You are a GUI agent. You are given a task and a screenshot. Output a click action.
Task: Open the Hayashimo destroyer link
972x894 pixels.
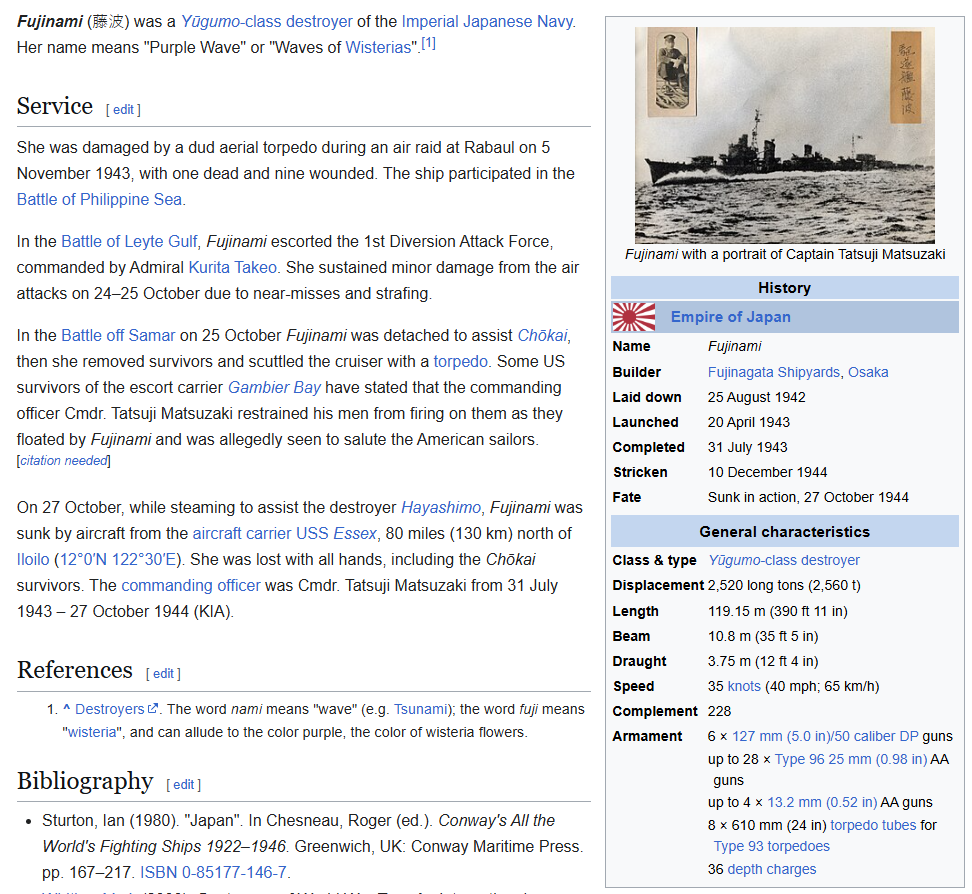coord(441,508)
